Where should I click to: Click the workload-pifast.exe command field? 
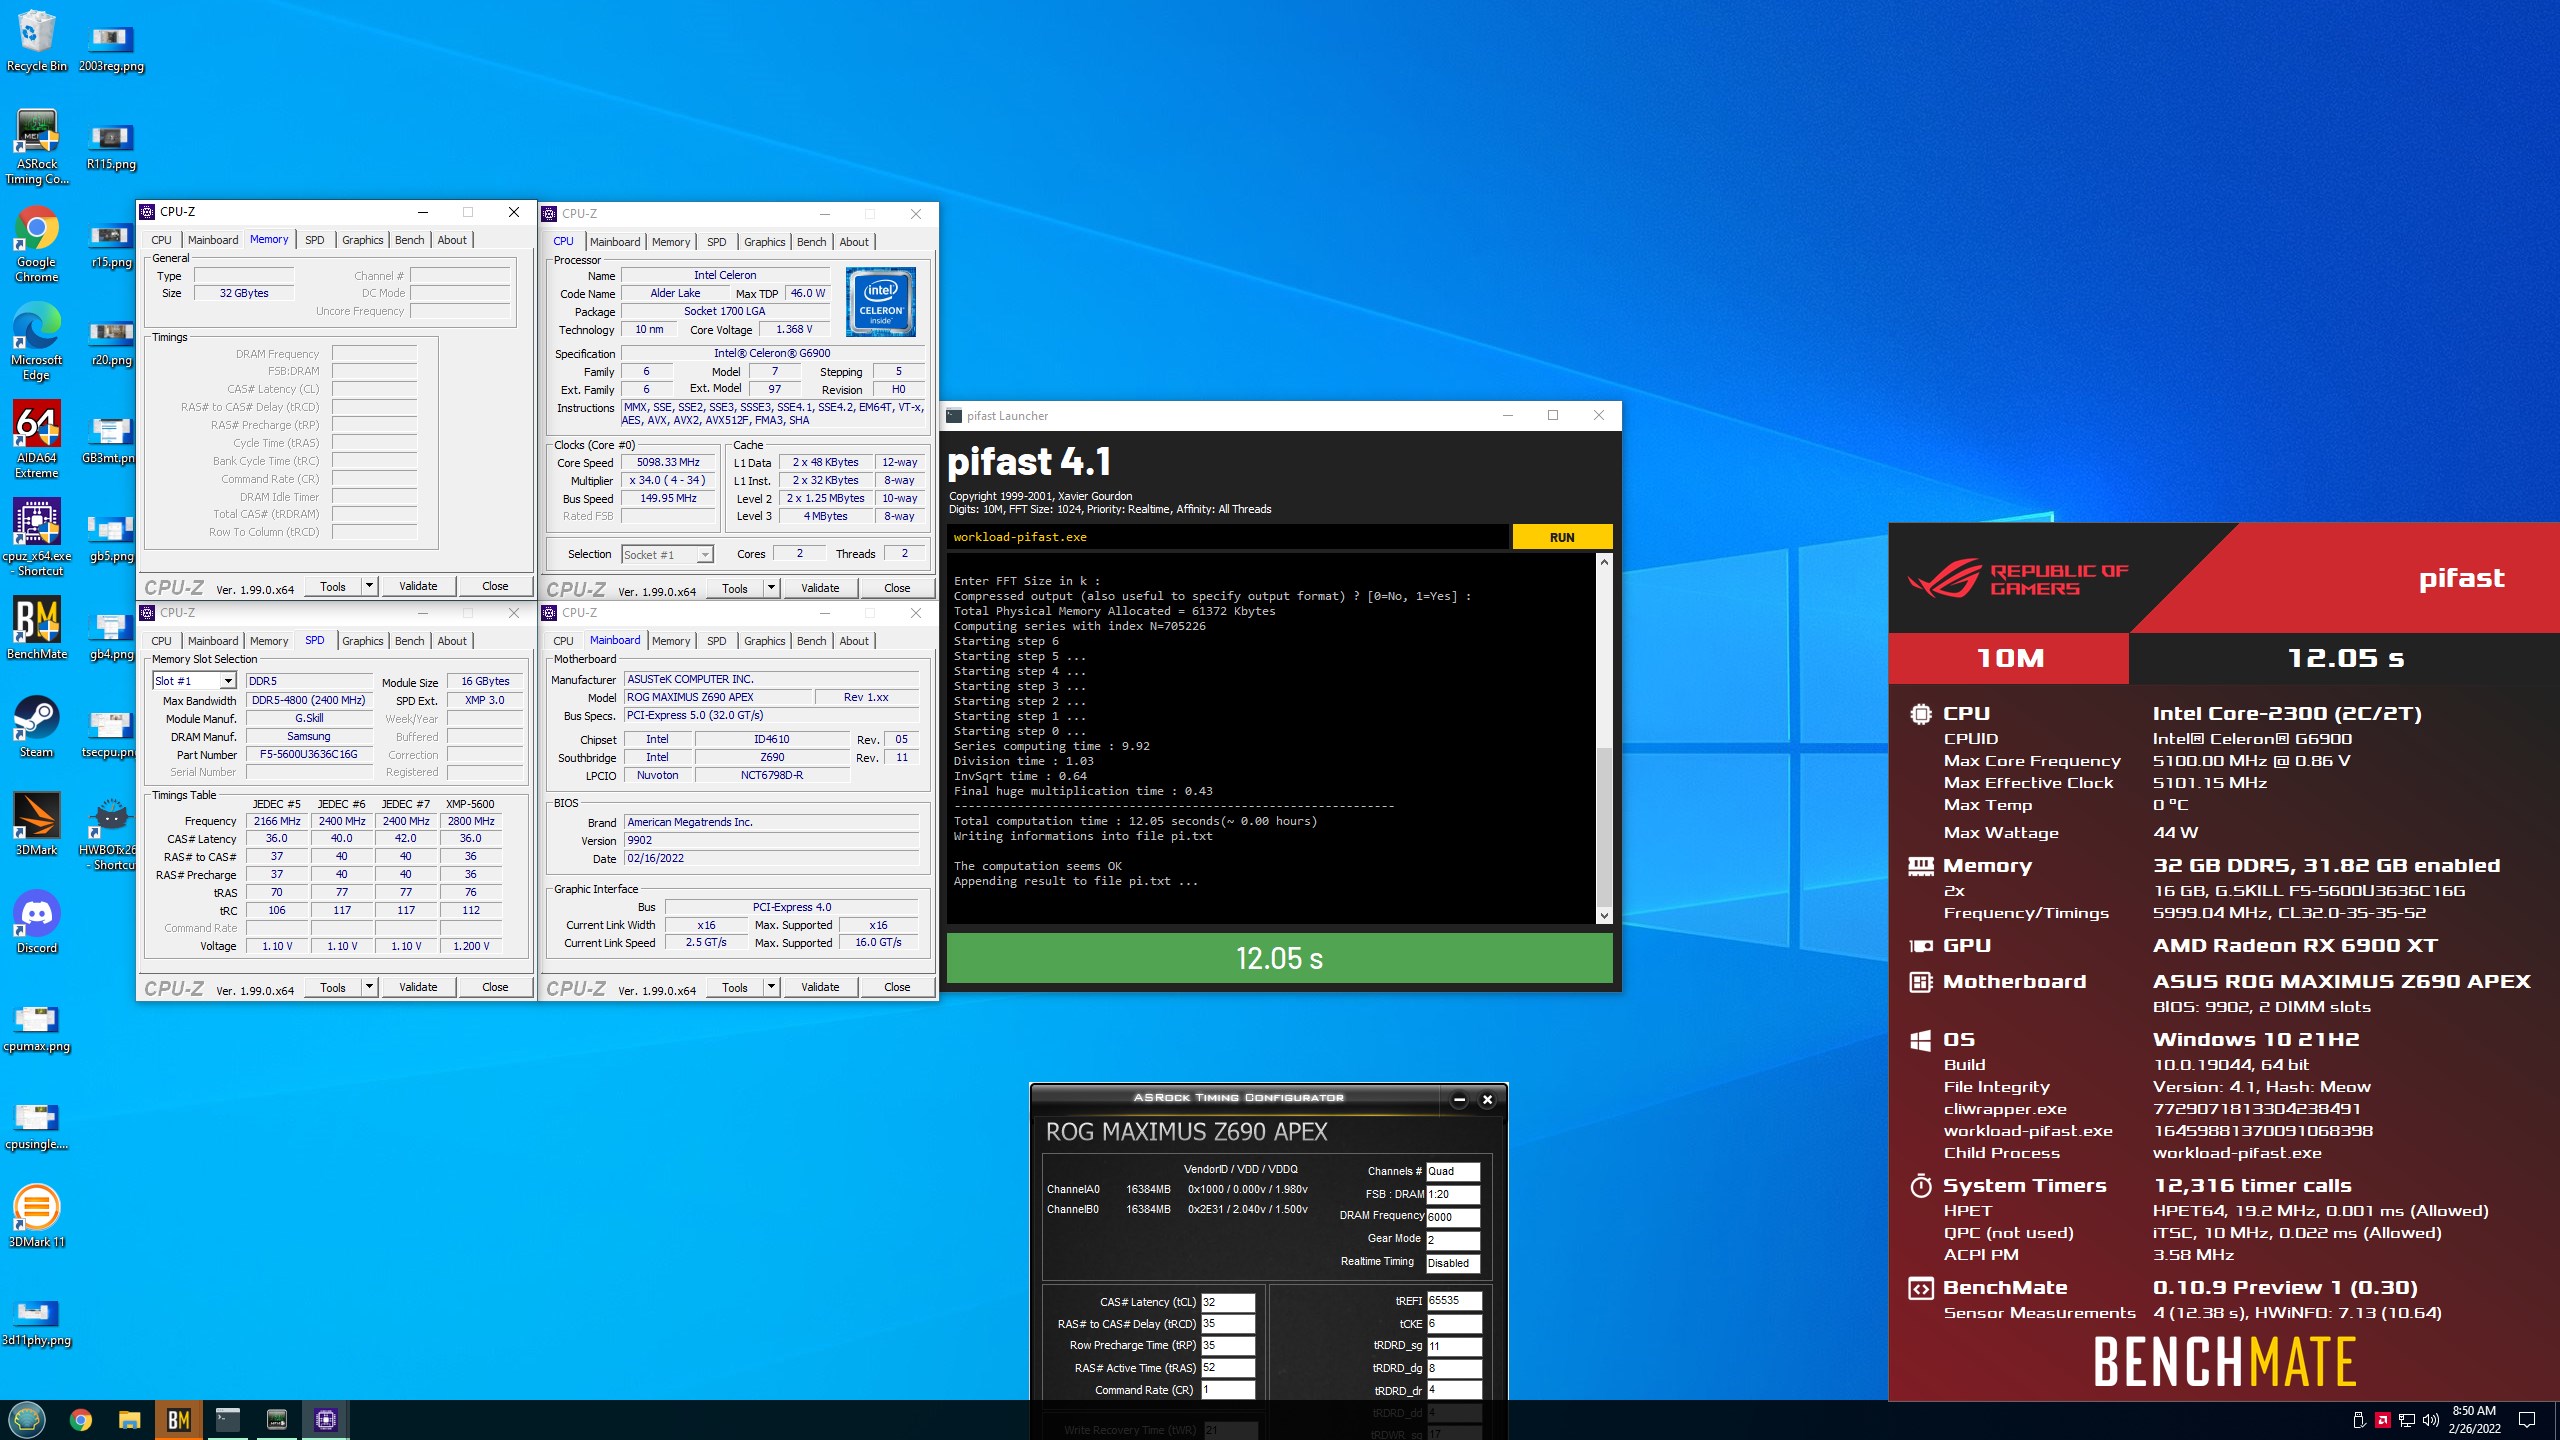coord(1227,537)
